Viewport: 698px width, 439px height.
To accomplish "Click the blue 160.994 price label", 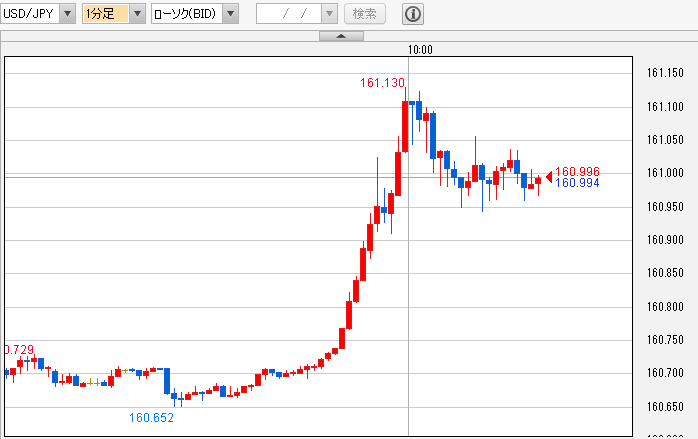I will coord(577,183).
